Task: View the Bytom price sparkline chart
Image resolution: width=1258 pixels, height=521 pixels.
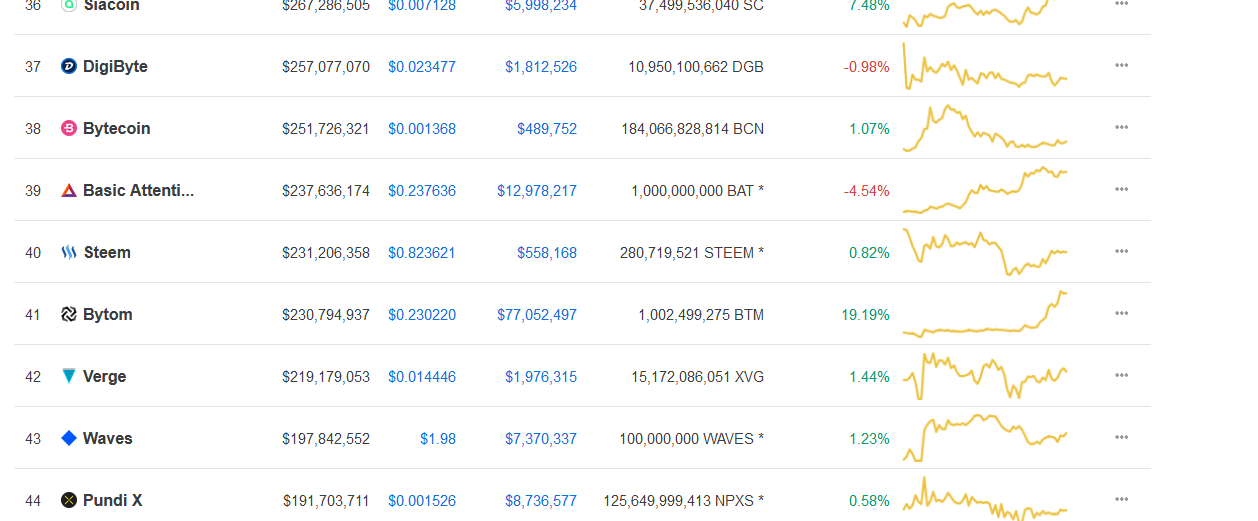Action: tap(985, 314)
